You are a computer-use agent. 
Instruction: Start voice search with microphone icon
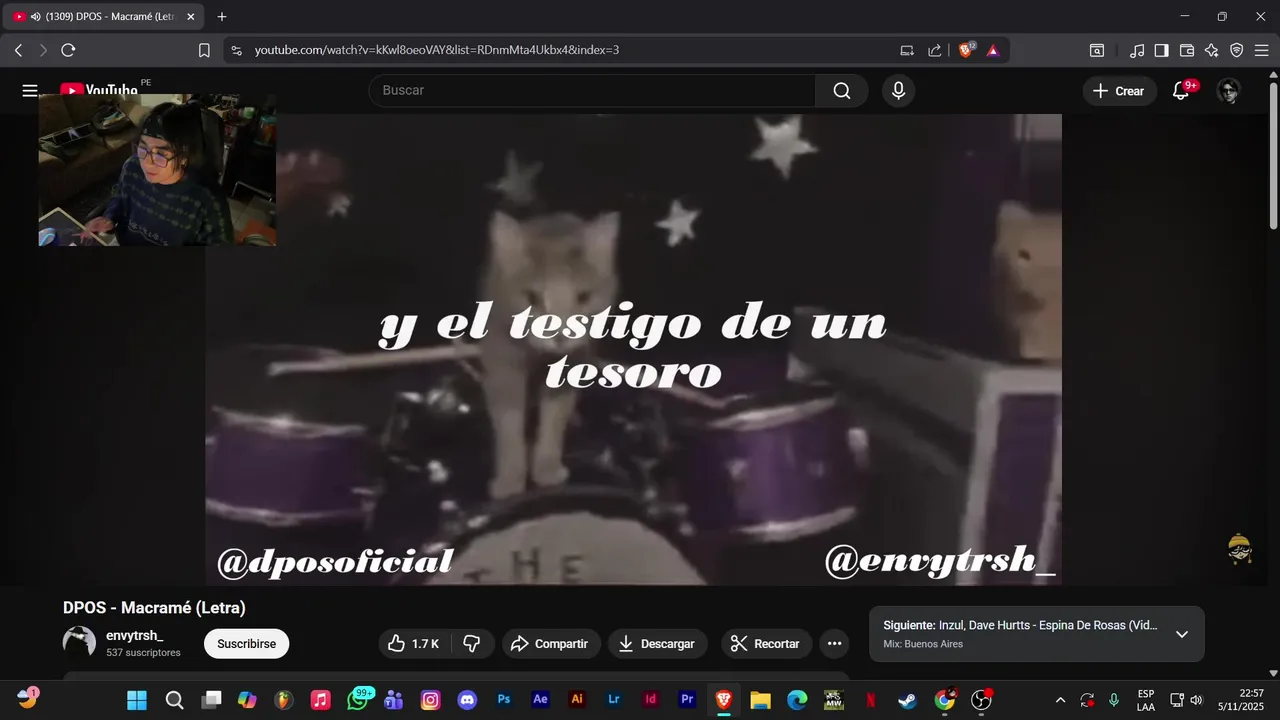tap(898, 91)
